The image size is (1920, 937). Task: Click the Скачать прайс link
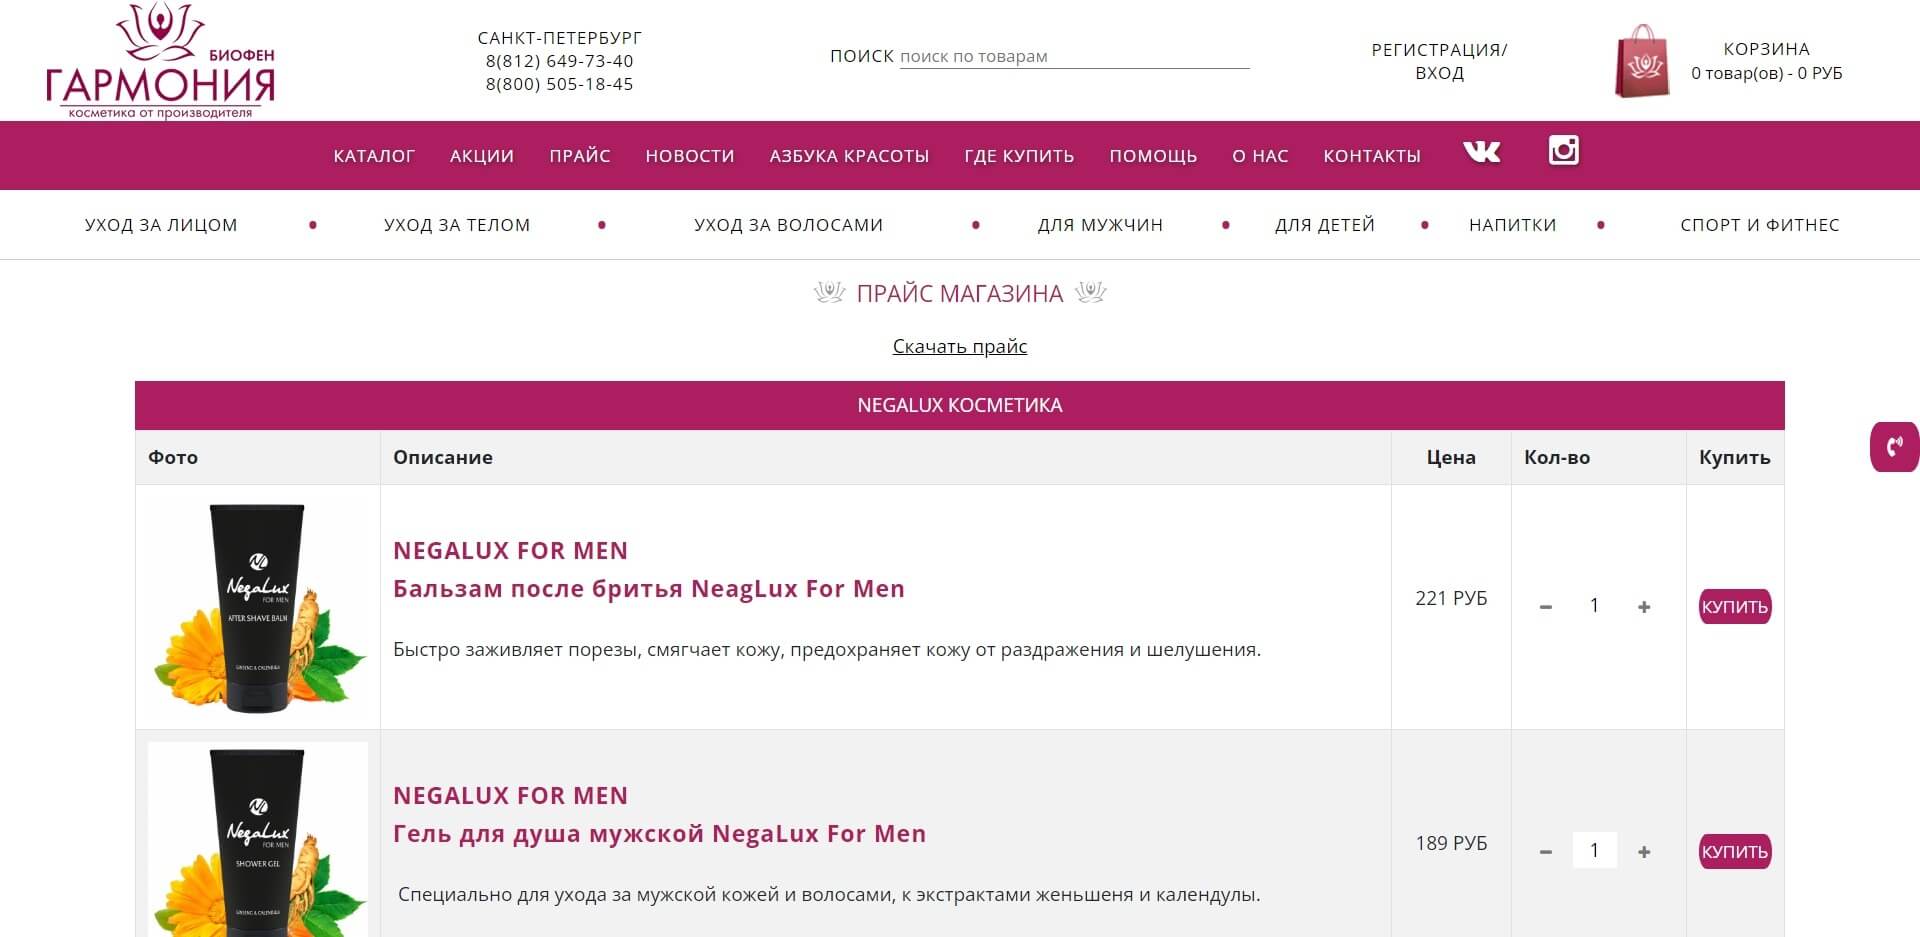point(960,346)
